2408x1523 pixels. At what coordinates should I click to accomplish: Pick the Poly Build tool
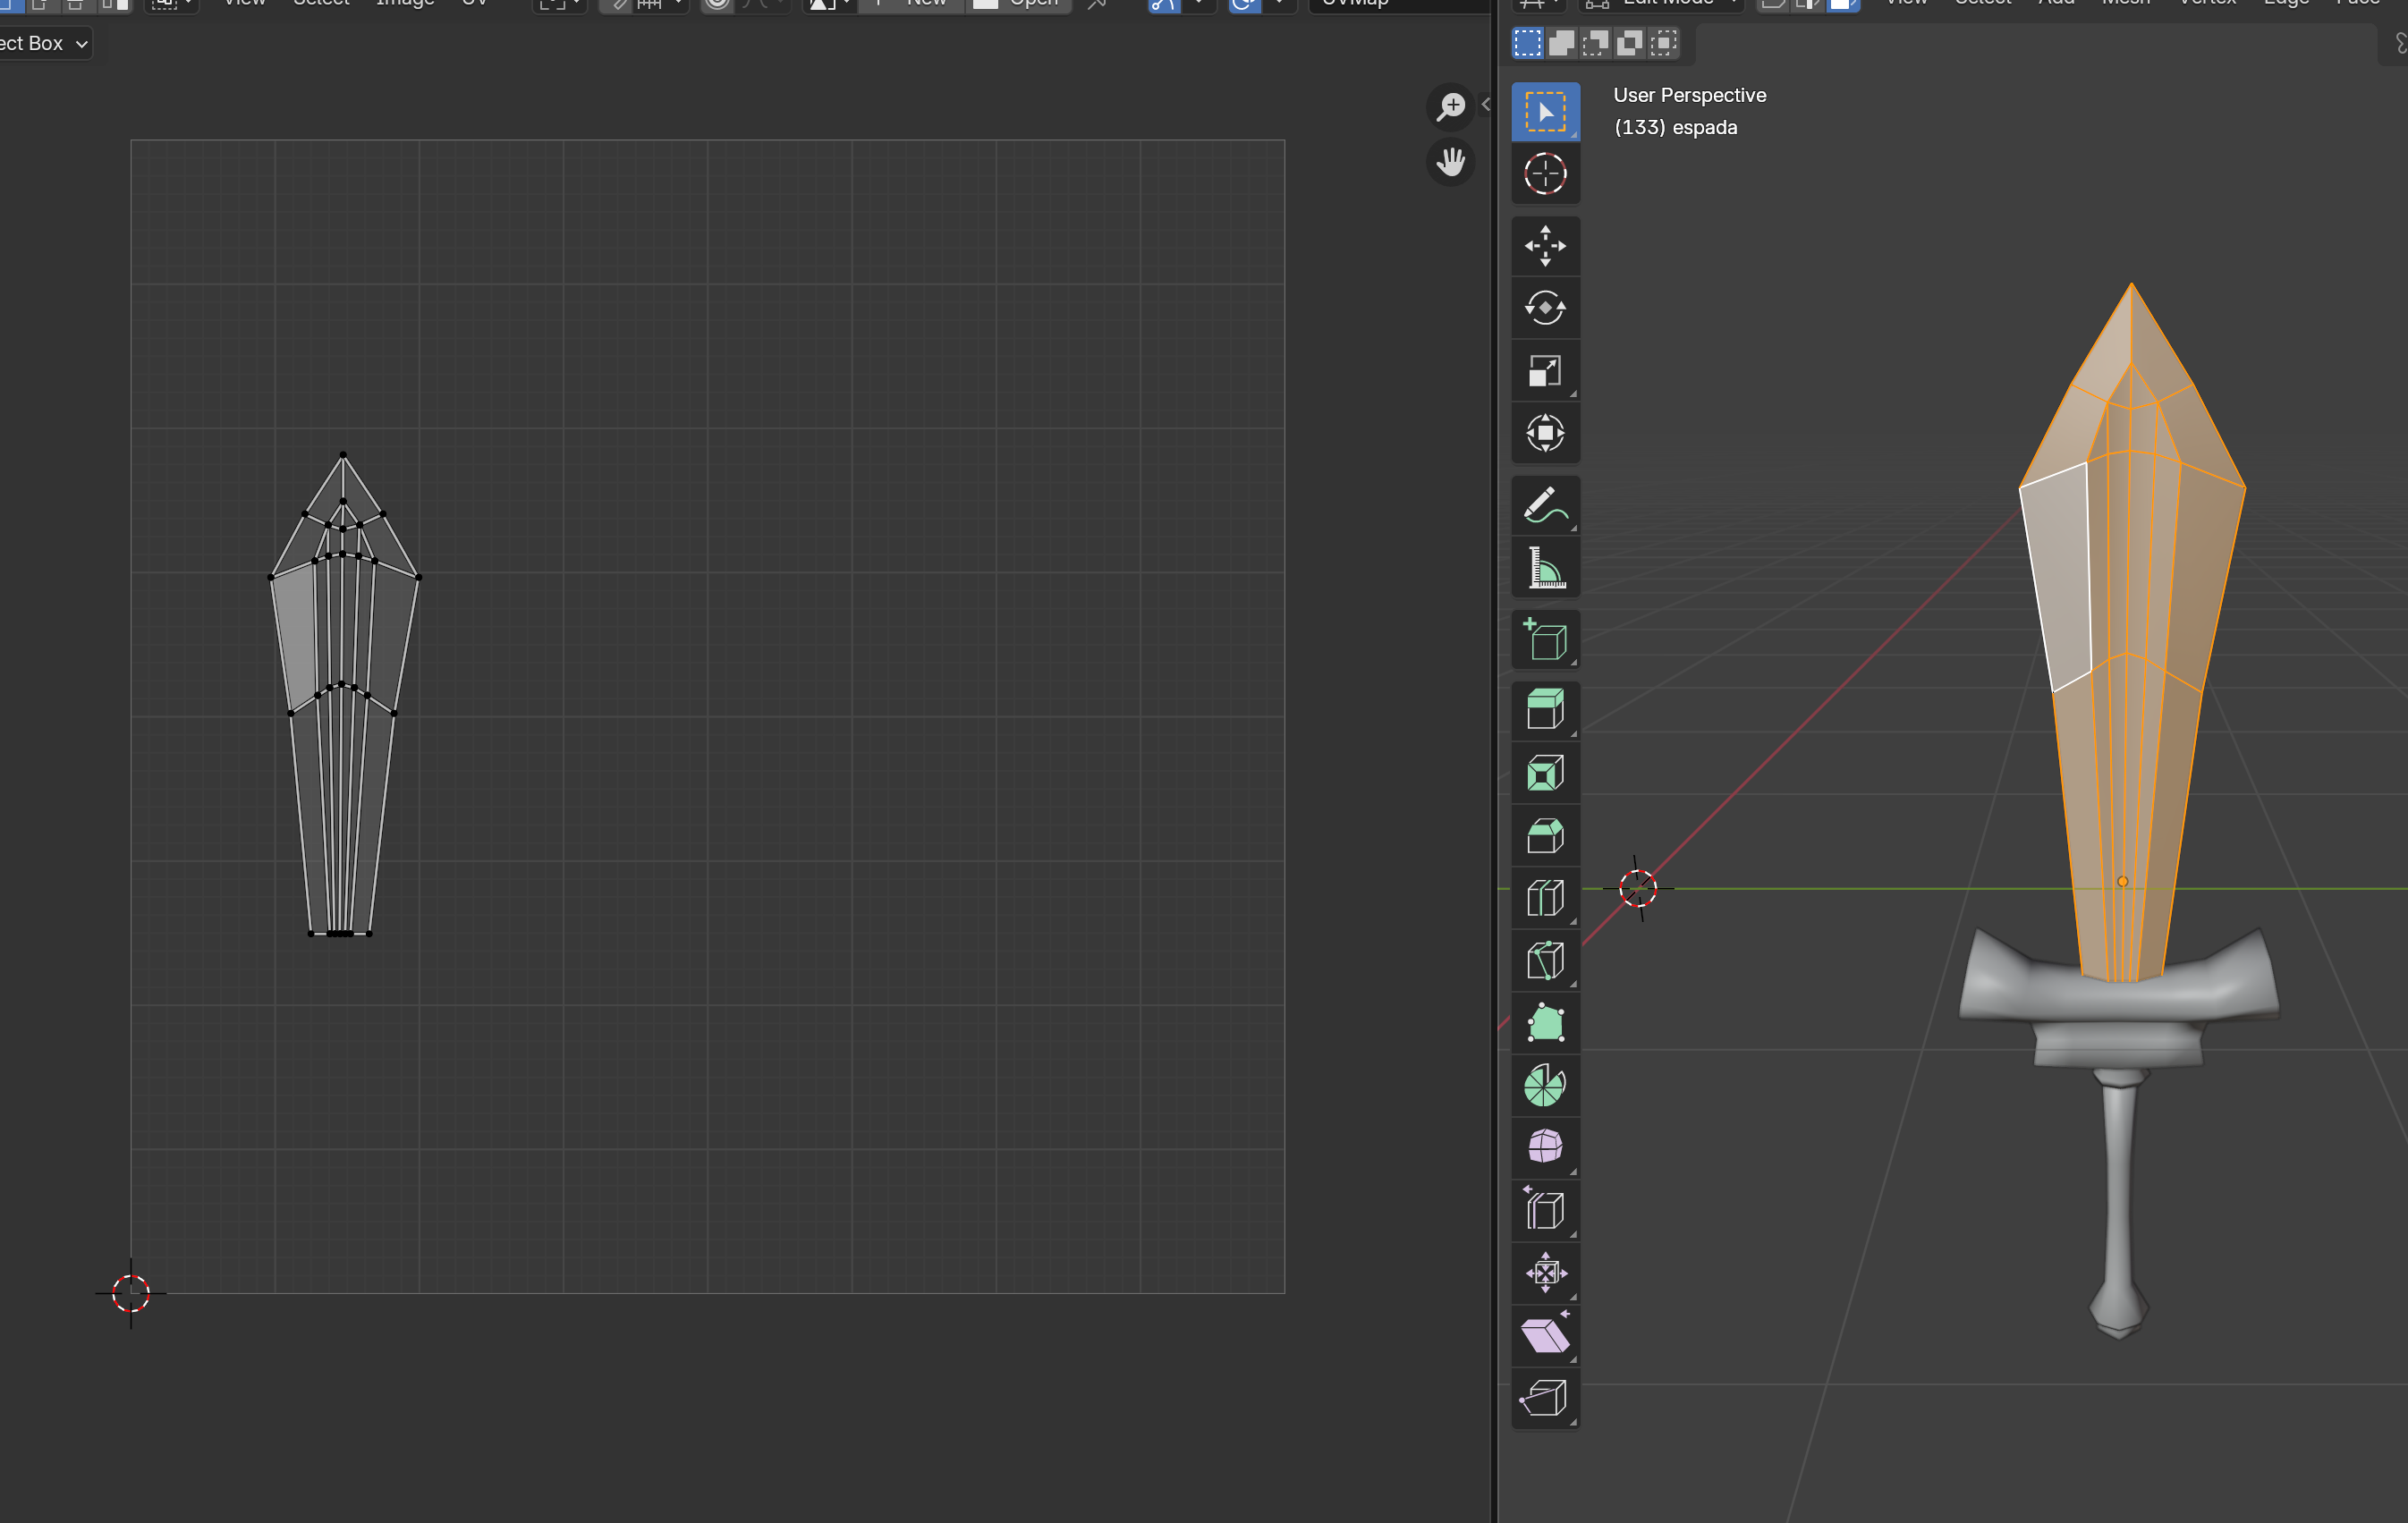point(1545,1023)
